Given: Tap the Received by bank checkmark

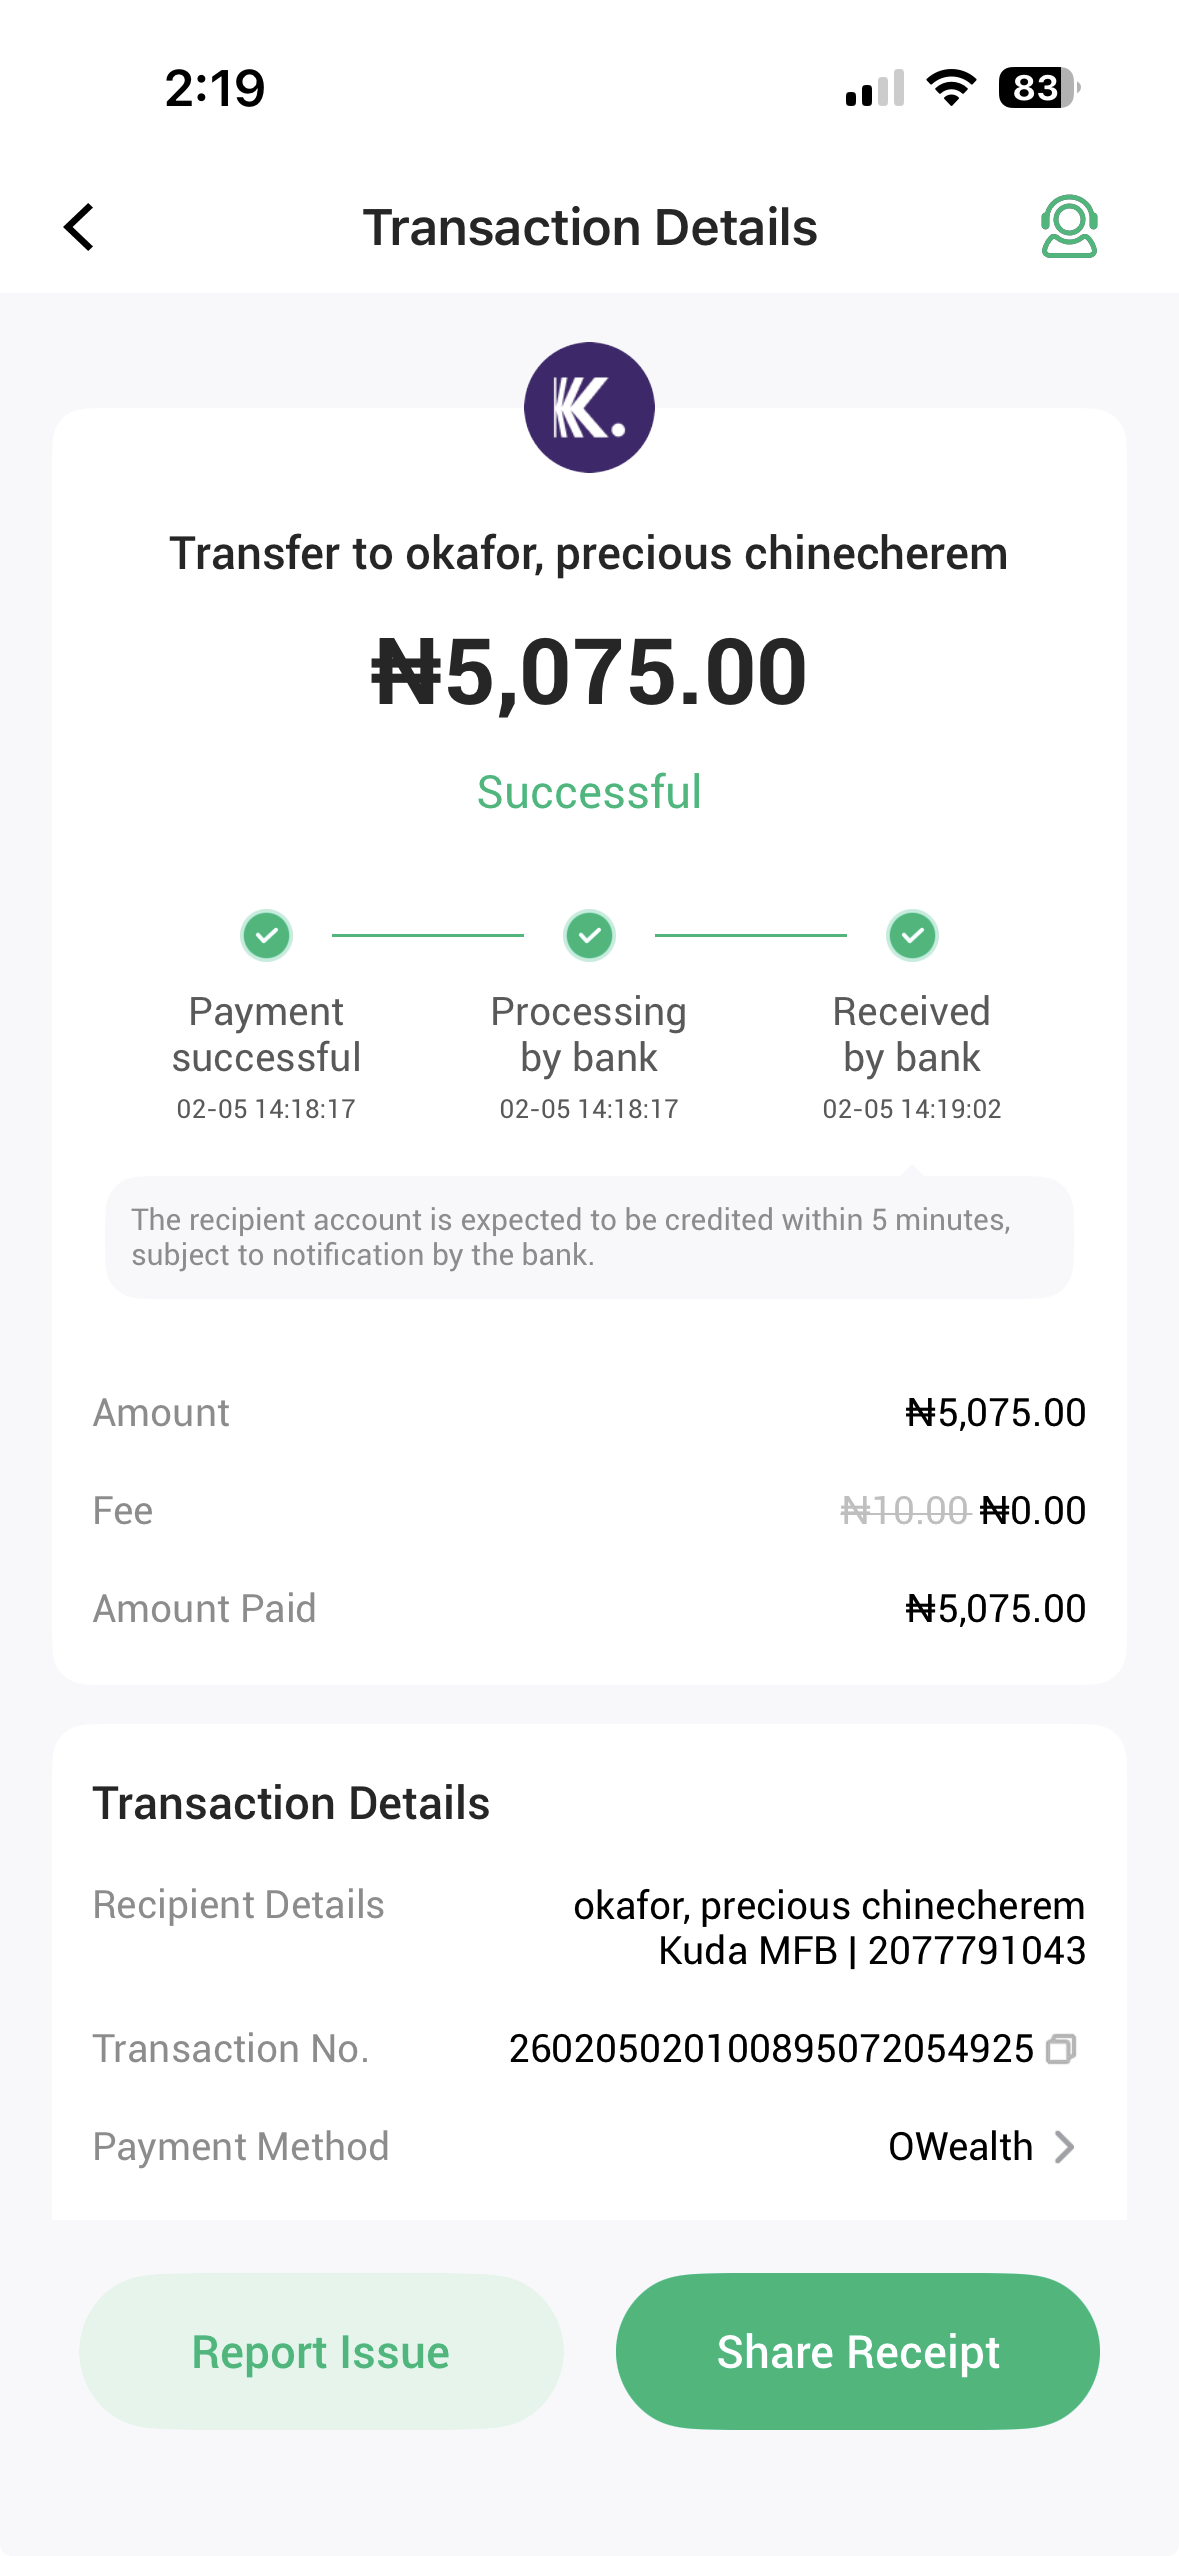Looking at the screenshot, I should coord(912,936).
